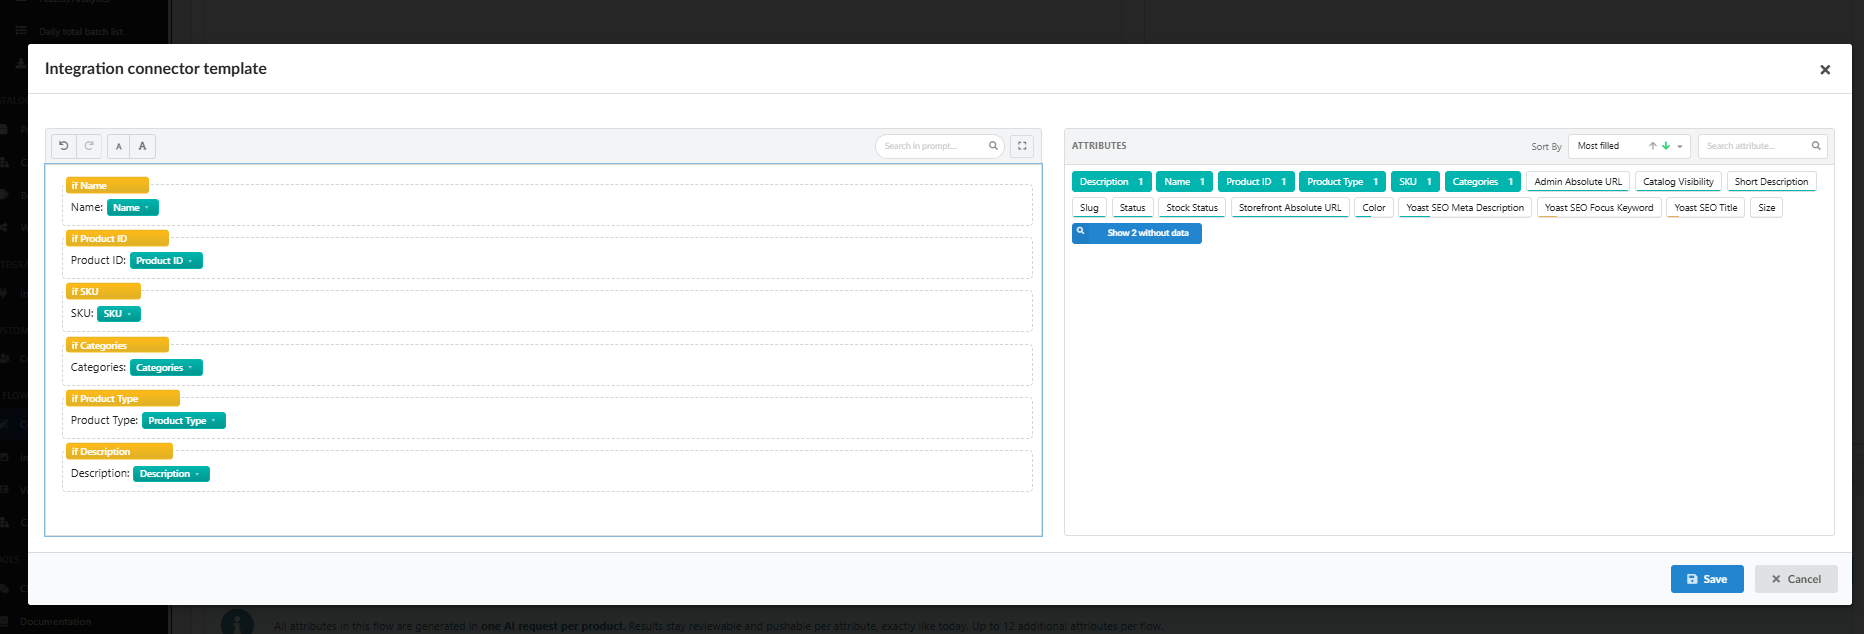Viewport: 1864px width, 634px height.
Task: Add the Size attribute
Action: (x=1767, y=208)
